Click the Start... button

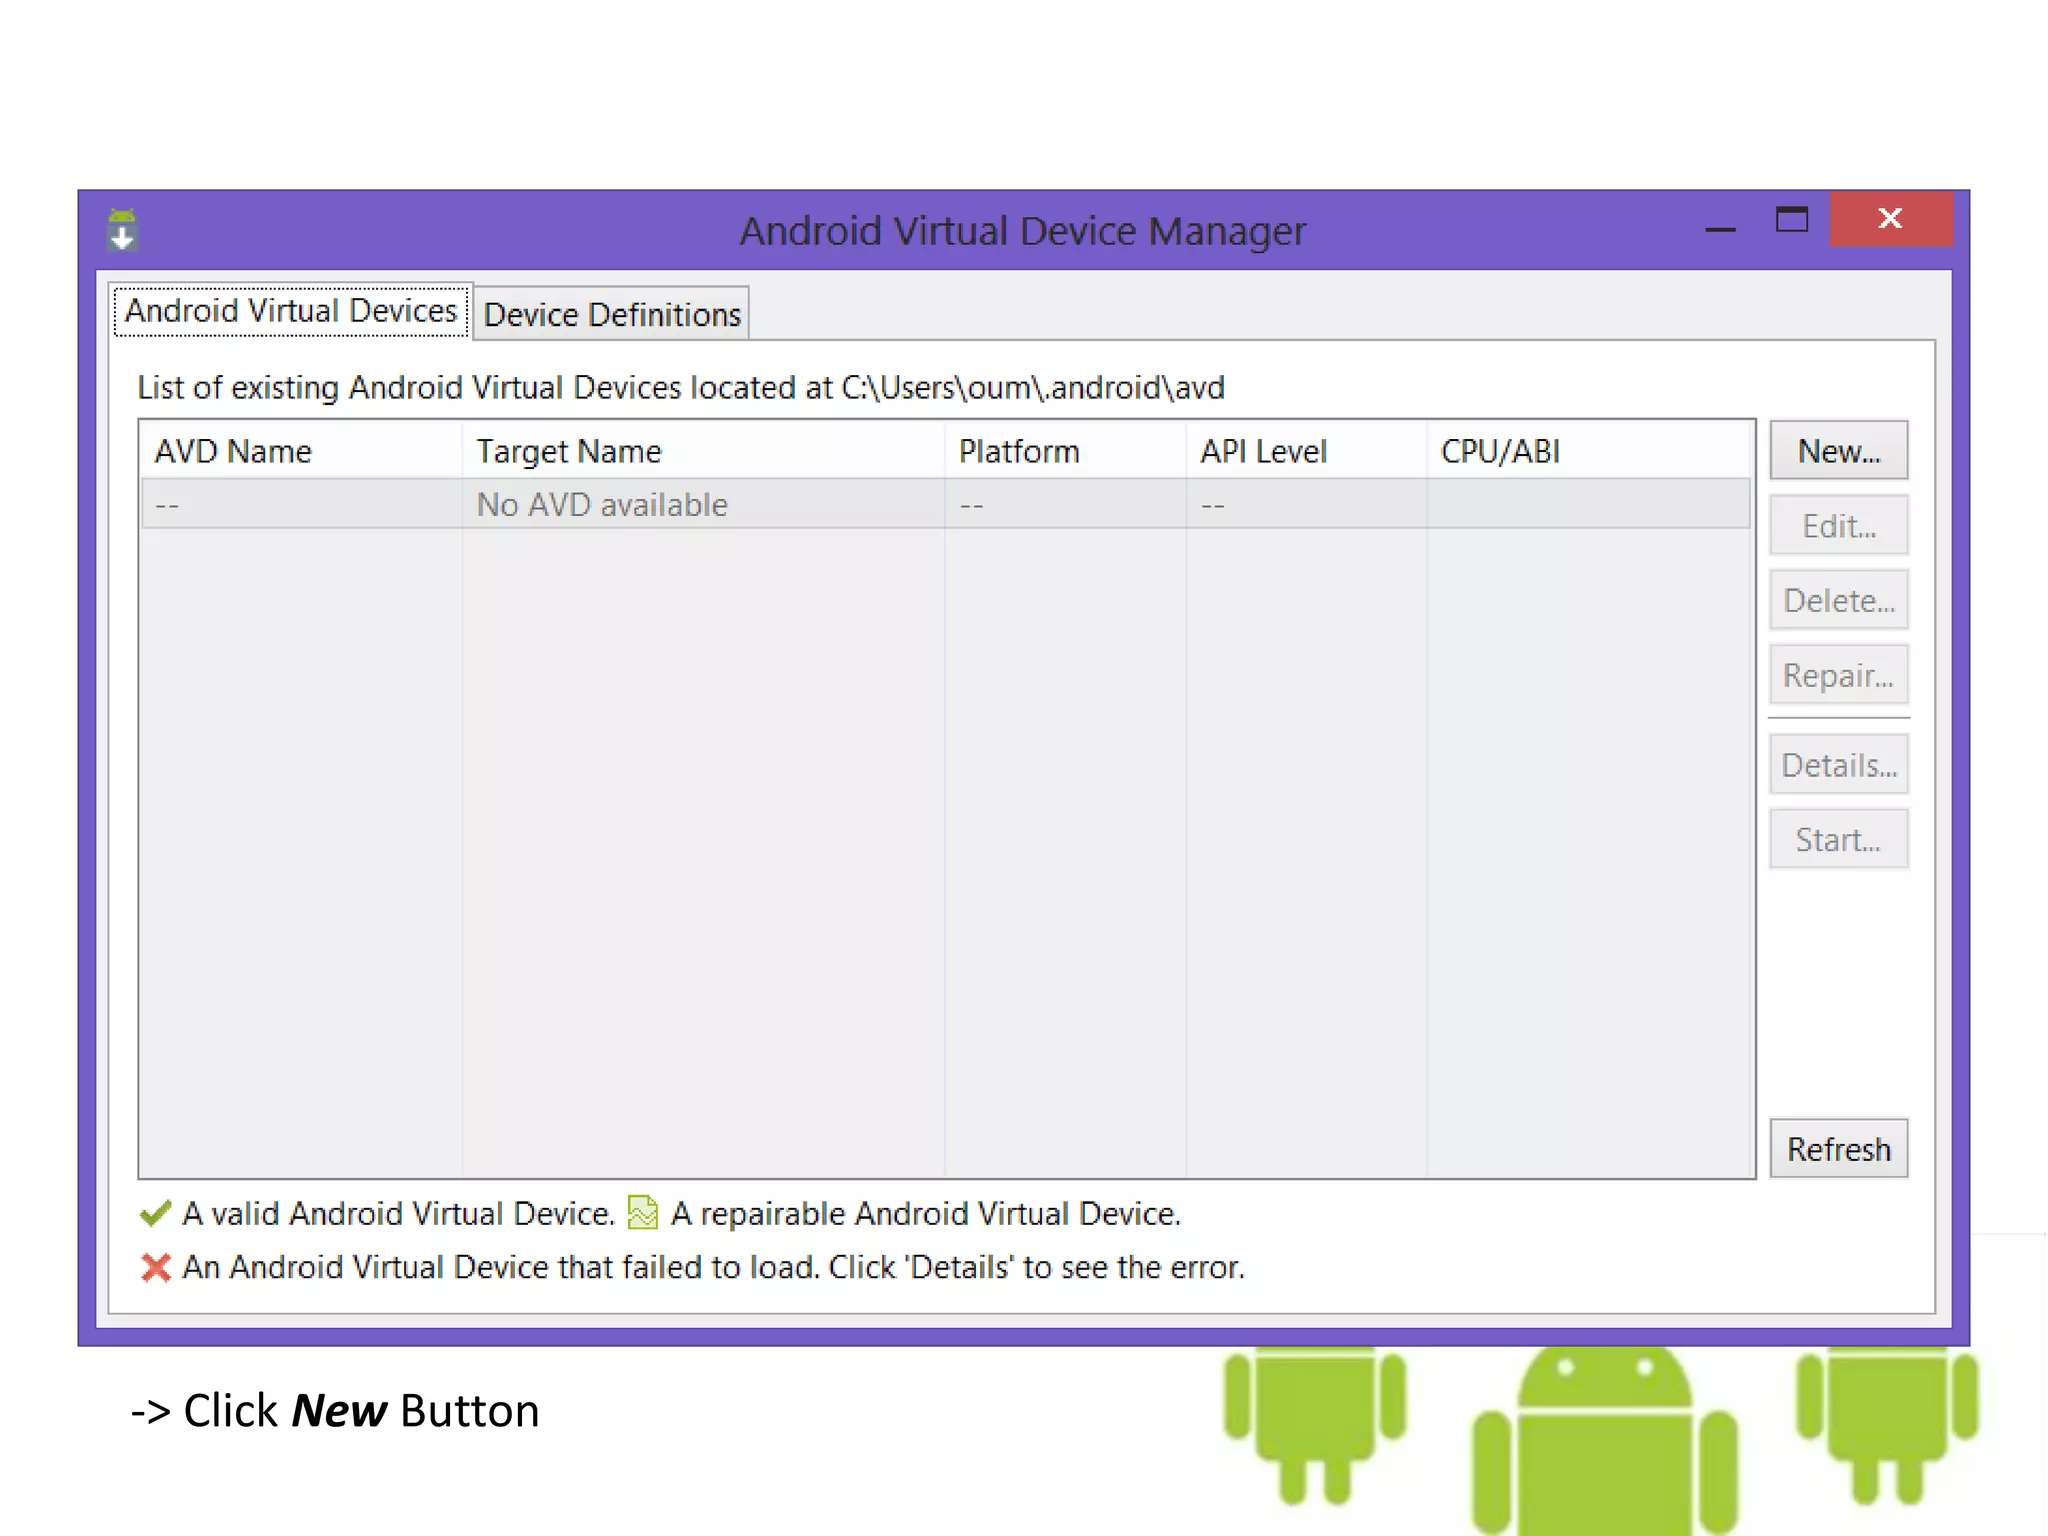pos(1838,840)
